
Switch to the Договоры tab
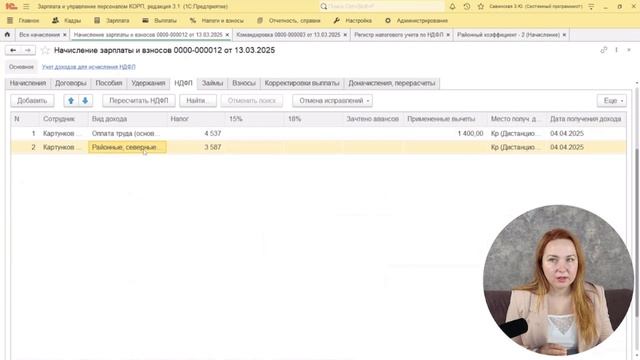(71, 83)
